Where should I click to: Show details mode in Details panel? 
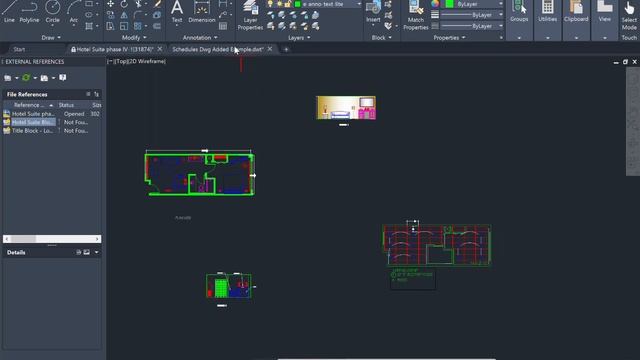coord(79,252)
